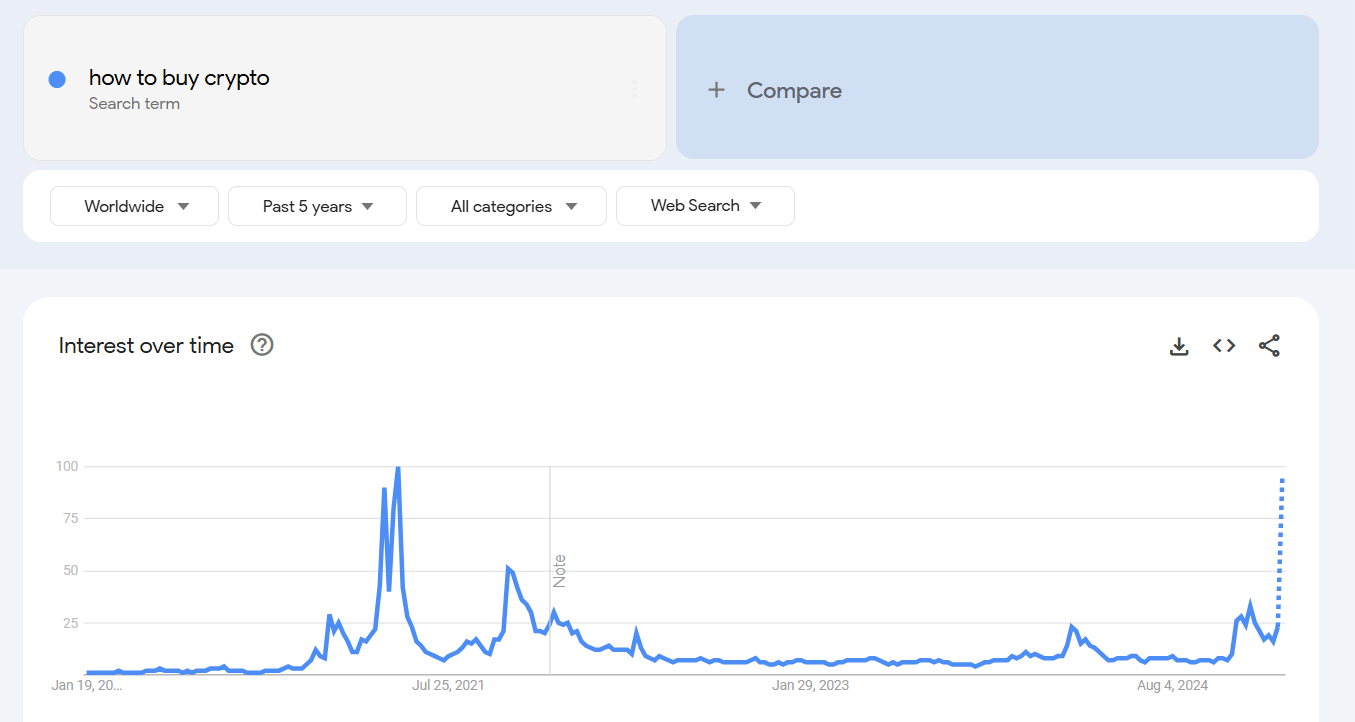This screenshot has width=1355, height=722.
Task: Click the Note marker on chart
Action: [560, 570]
